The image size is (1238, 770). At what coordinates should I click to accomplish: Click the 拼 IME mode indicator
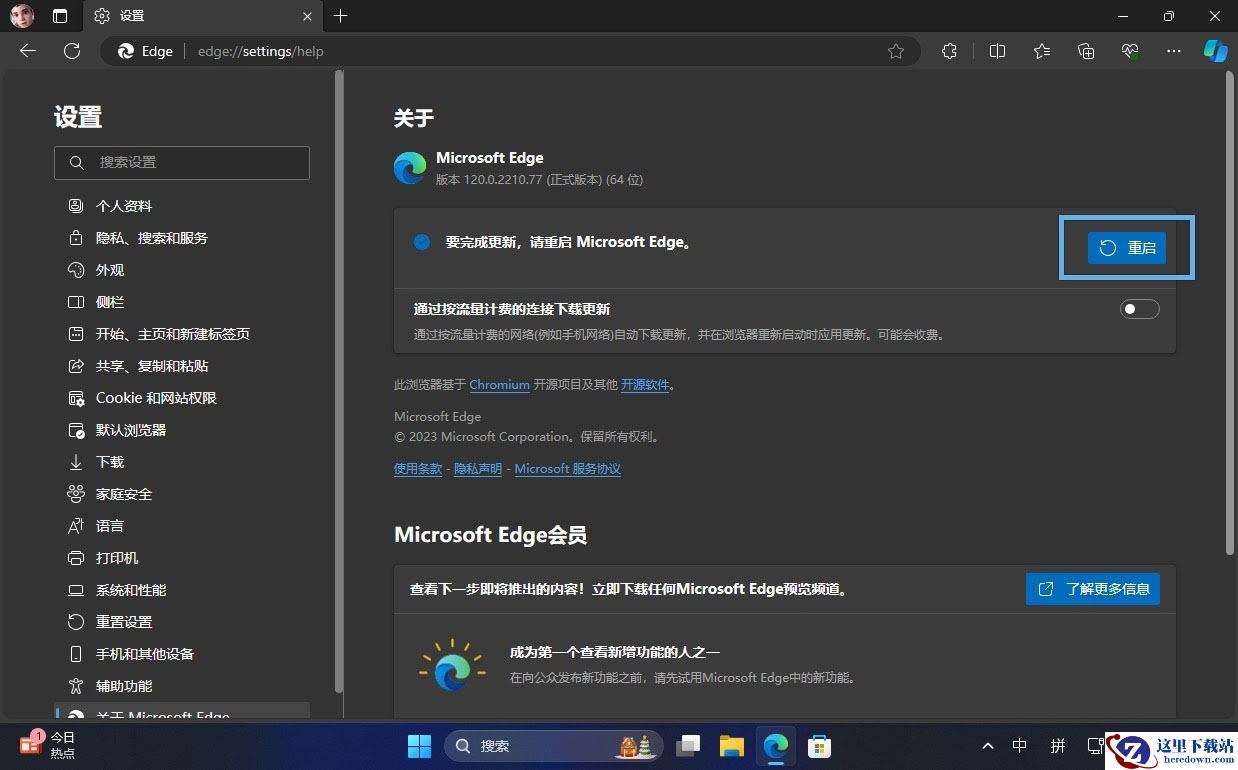coord(1058,746)
